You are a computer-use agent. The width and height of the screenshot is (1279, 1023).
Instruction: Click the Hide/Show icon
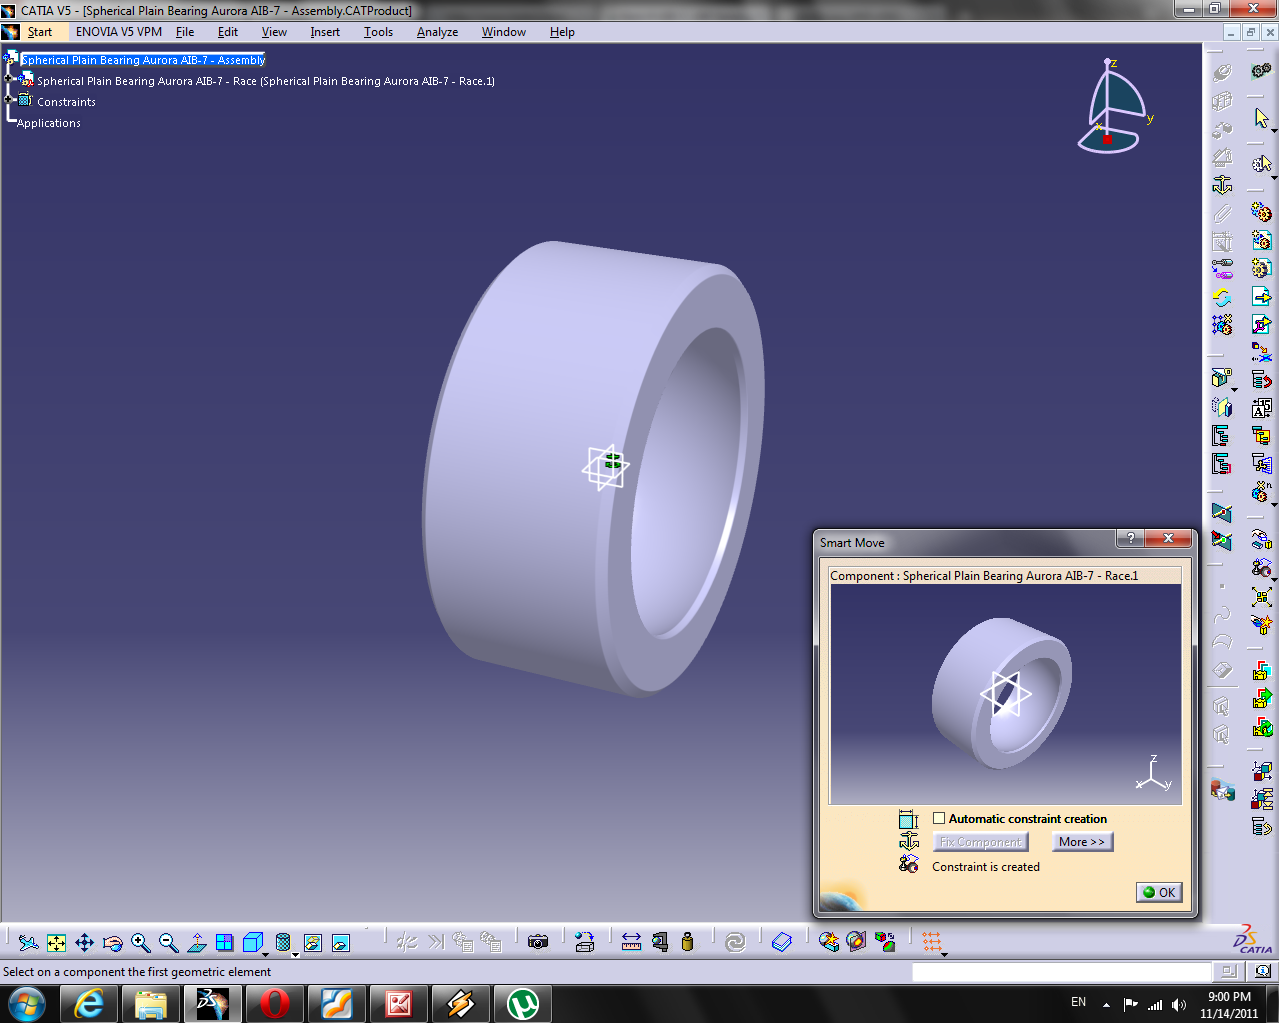click(313, 942)
